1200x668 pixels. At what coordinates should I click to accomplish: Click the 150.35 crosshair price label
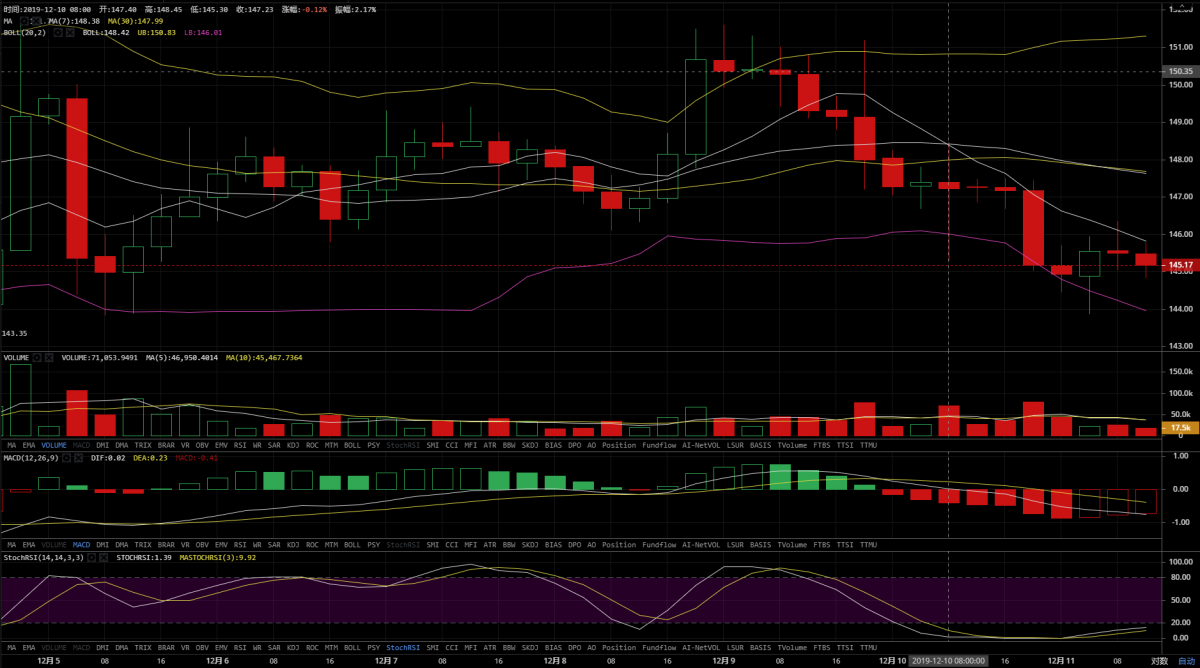[1180, 71]
